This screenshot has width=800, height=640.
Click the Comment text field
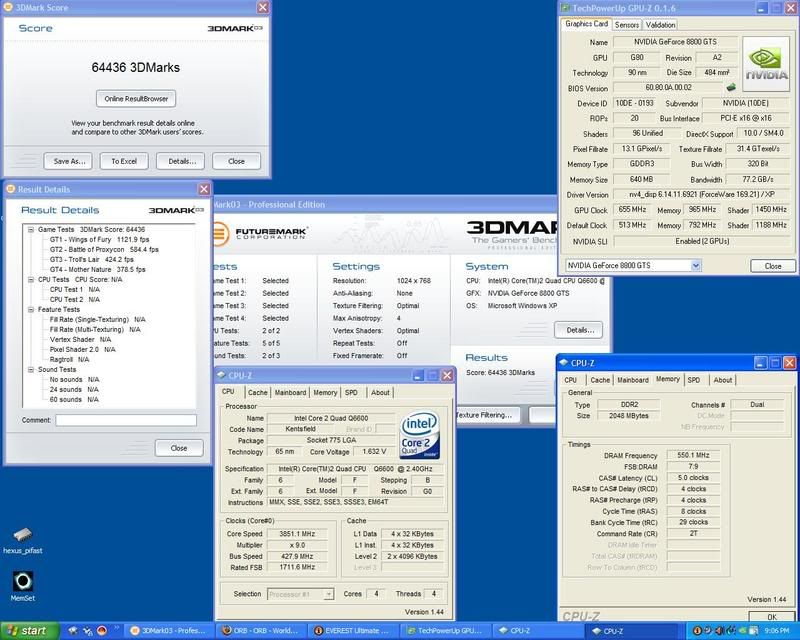[125, 420]
